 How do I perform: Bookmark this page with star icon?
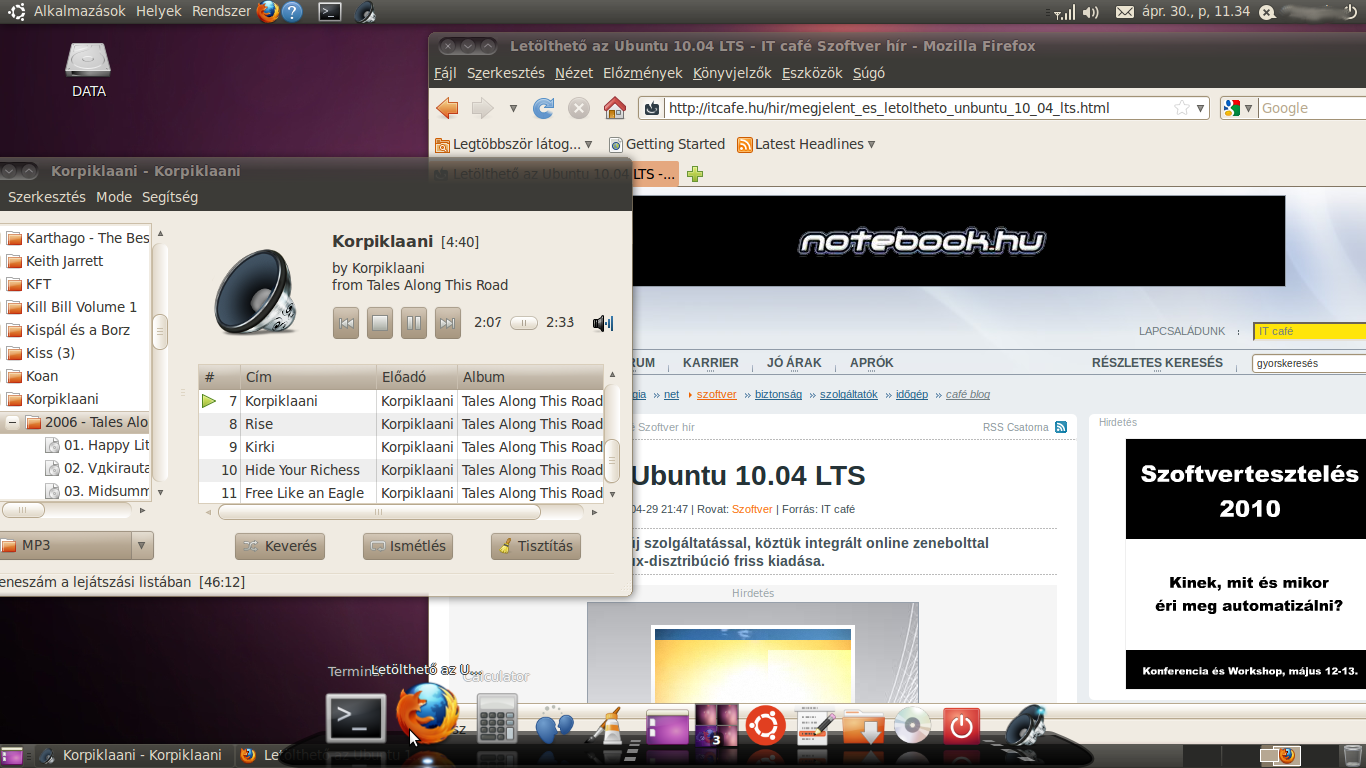point(1182,108)
